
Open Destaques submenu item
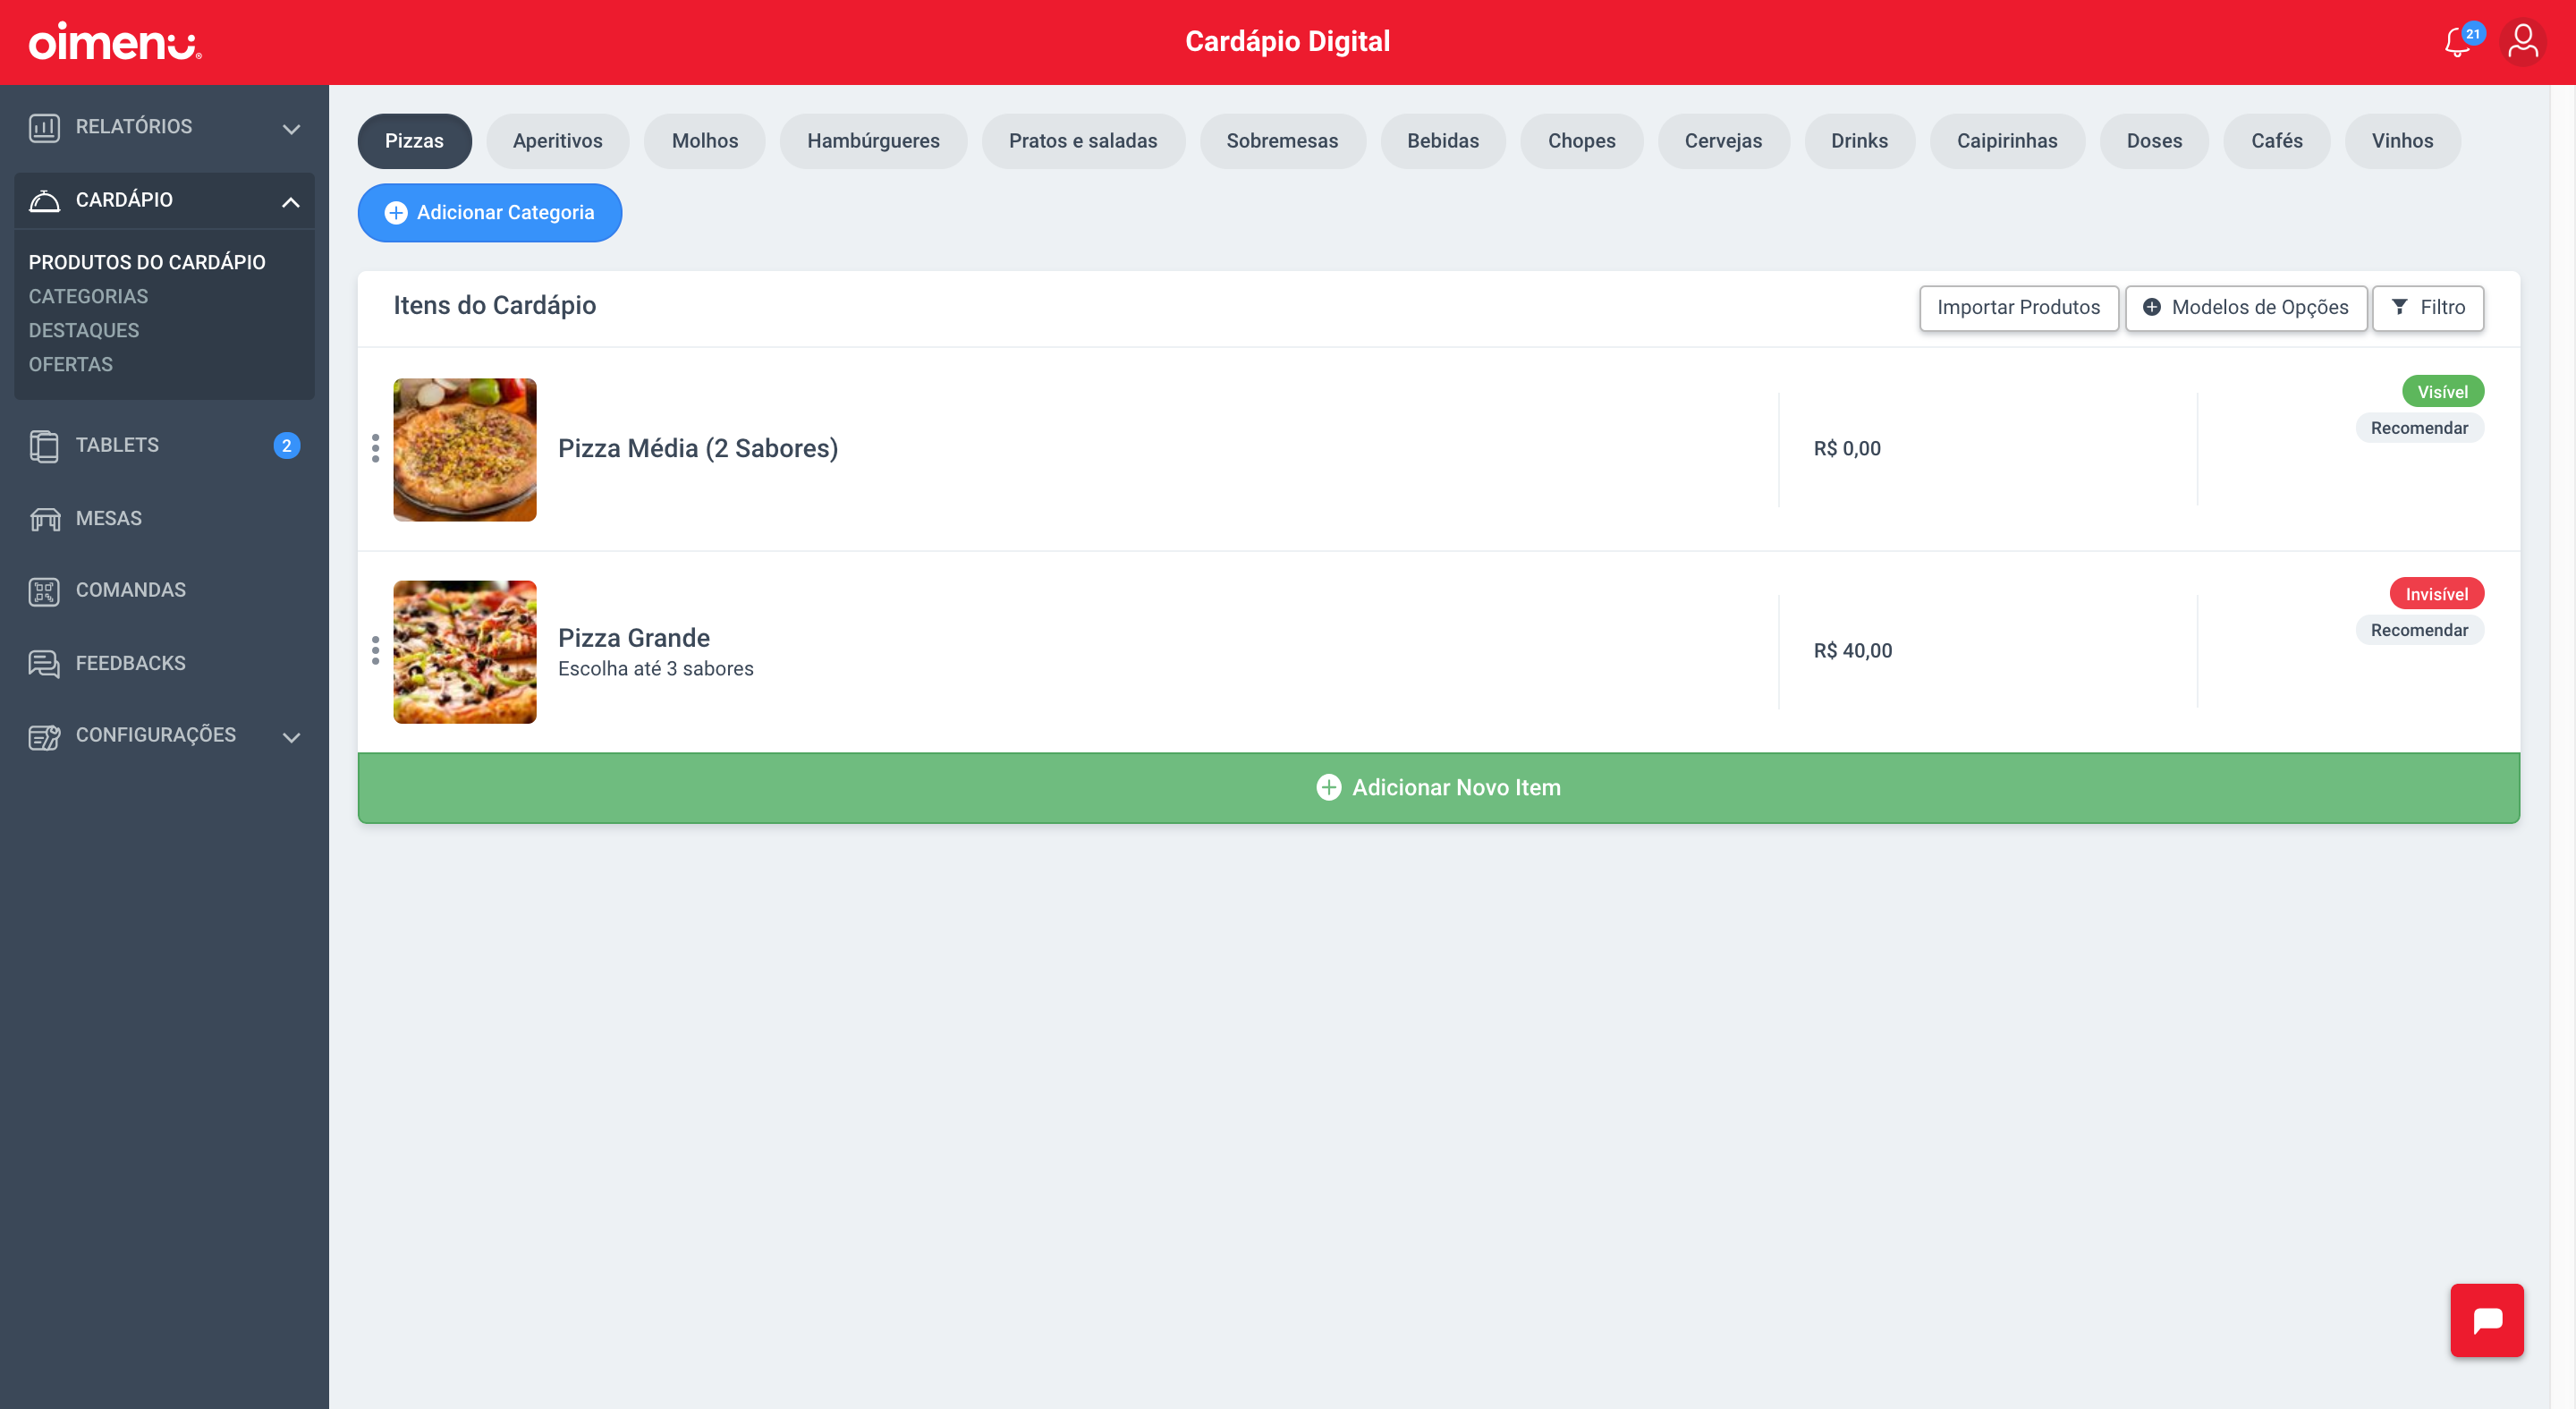tap(84, 330)
